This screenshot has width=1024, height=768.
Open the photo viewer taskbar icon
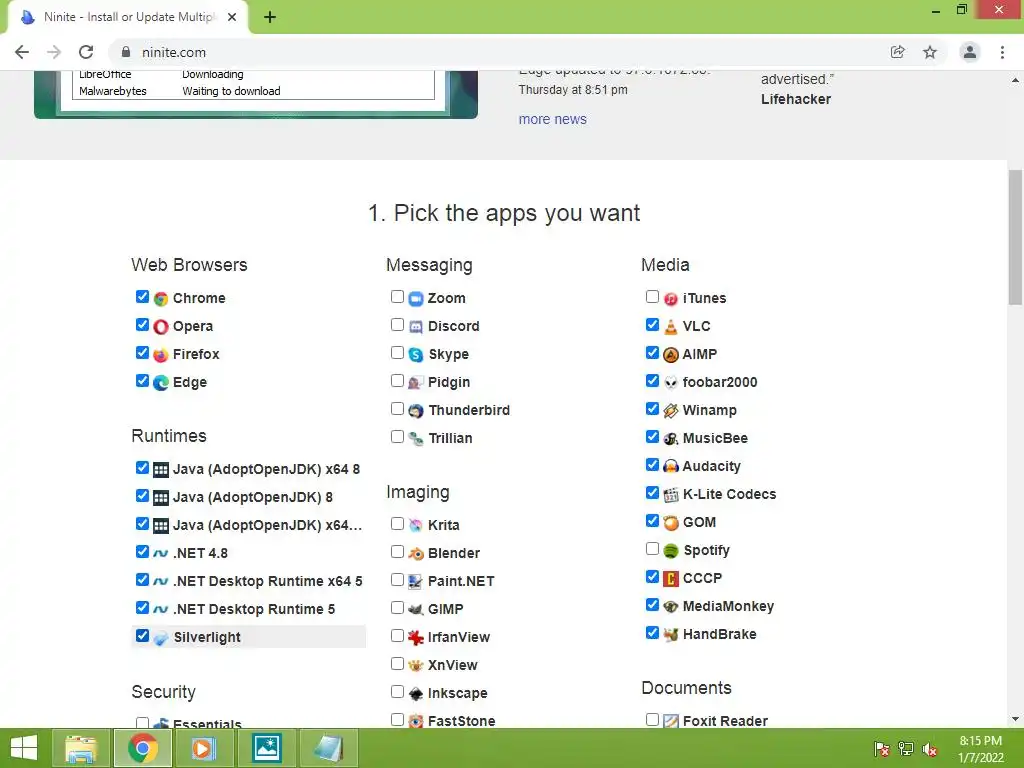click(x=267, y=748)
